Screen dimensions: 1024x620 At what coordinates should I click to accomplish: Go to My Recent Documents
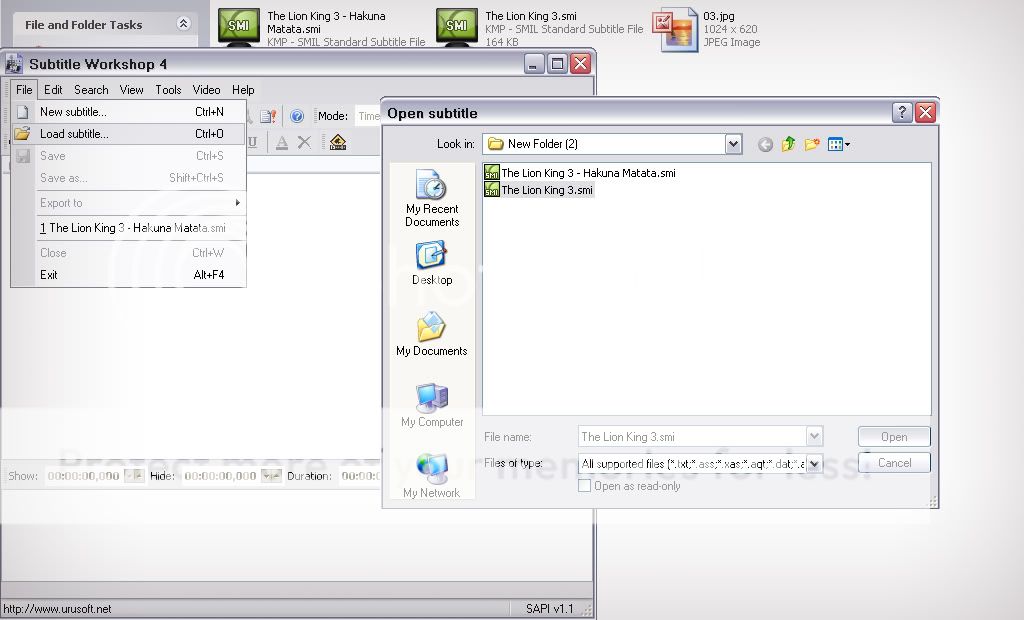coord(432,198)
